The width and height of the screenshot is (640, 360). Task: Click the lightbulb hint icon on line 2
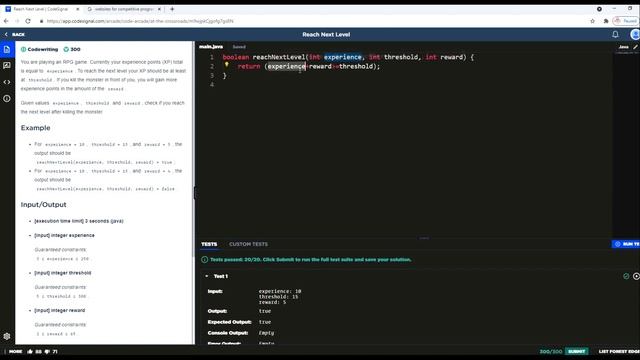pos(227,65)
